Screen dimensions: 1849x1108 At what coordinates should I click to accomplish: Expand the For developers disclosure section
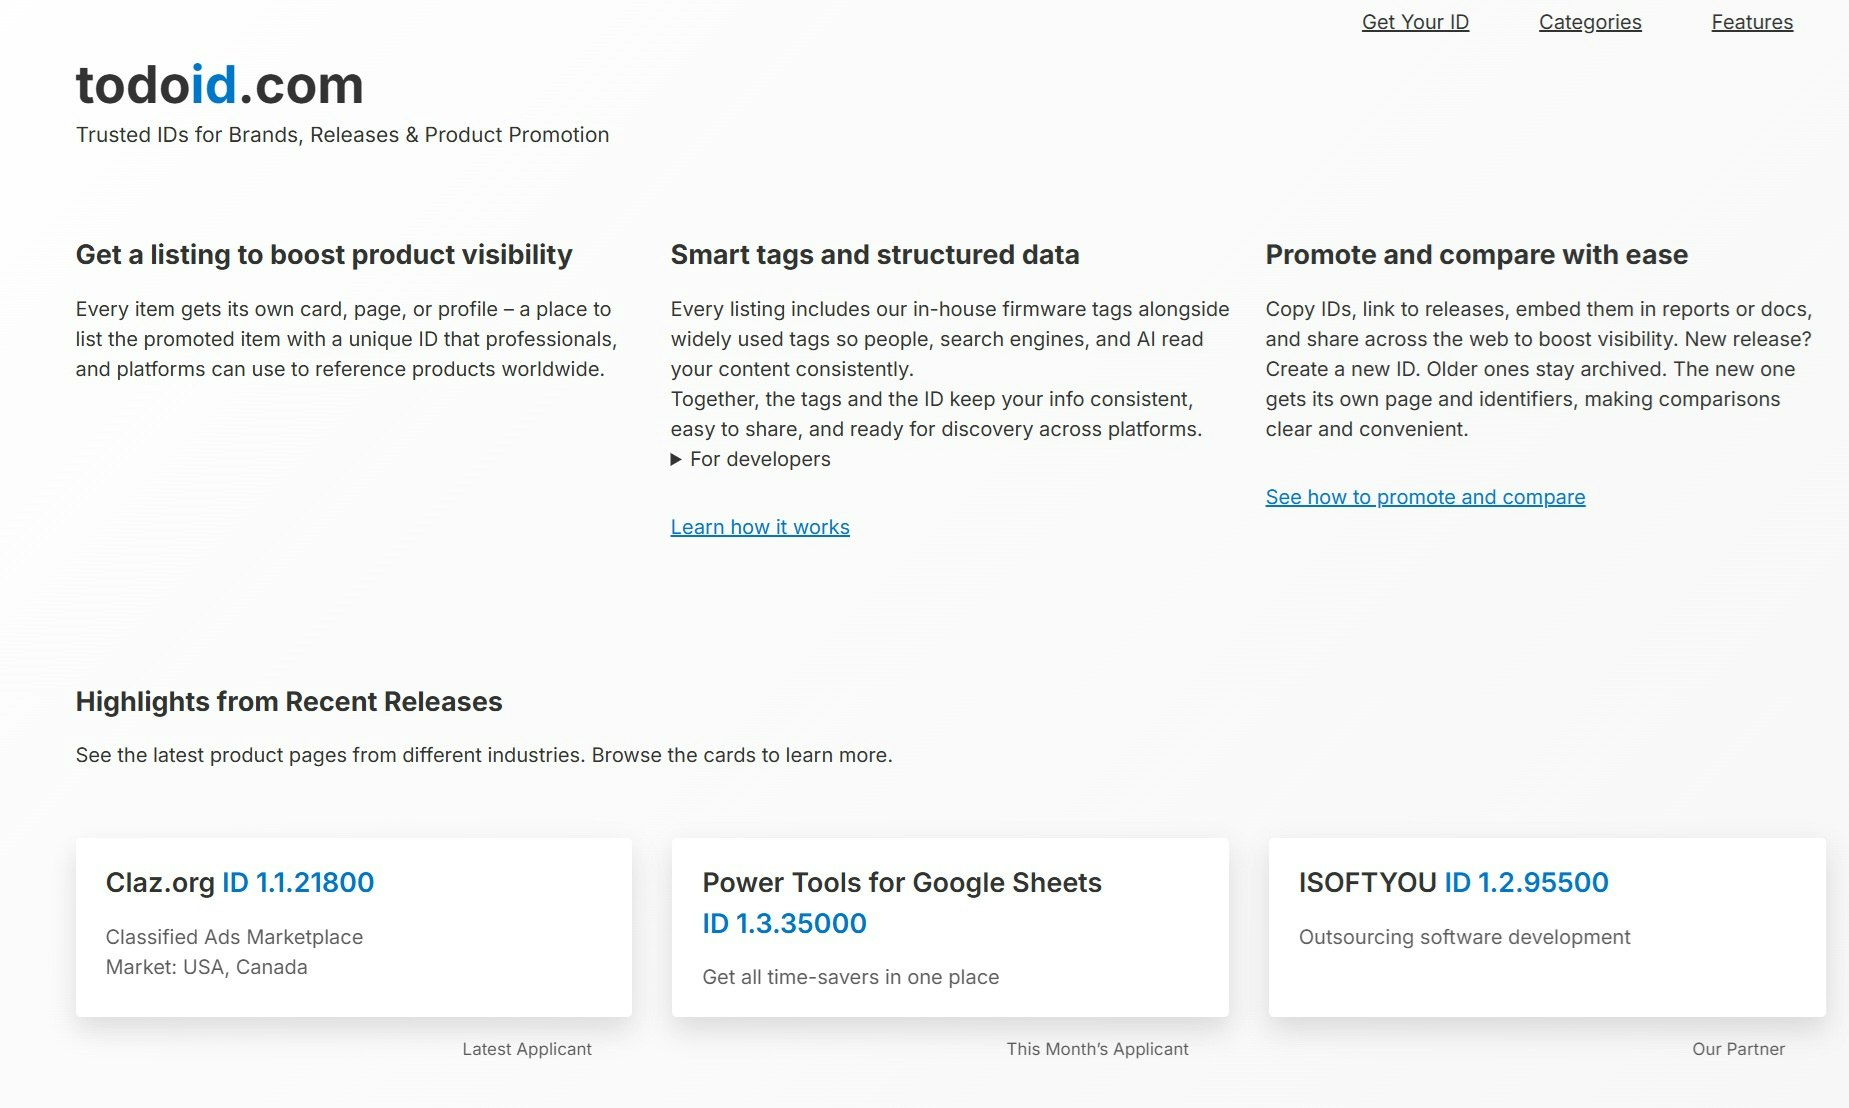coord(750,459)
